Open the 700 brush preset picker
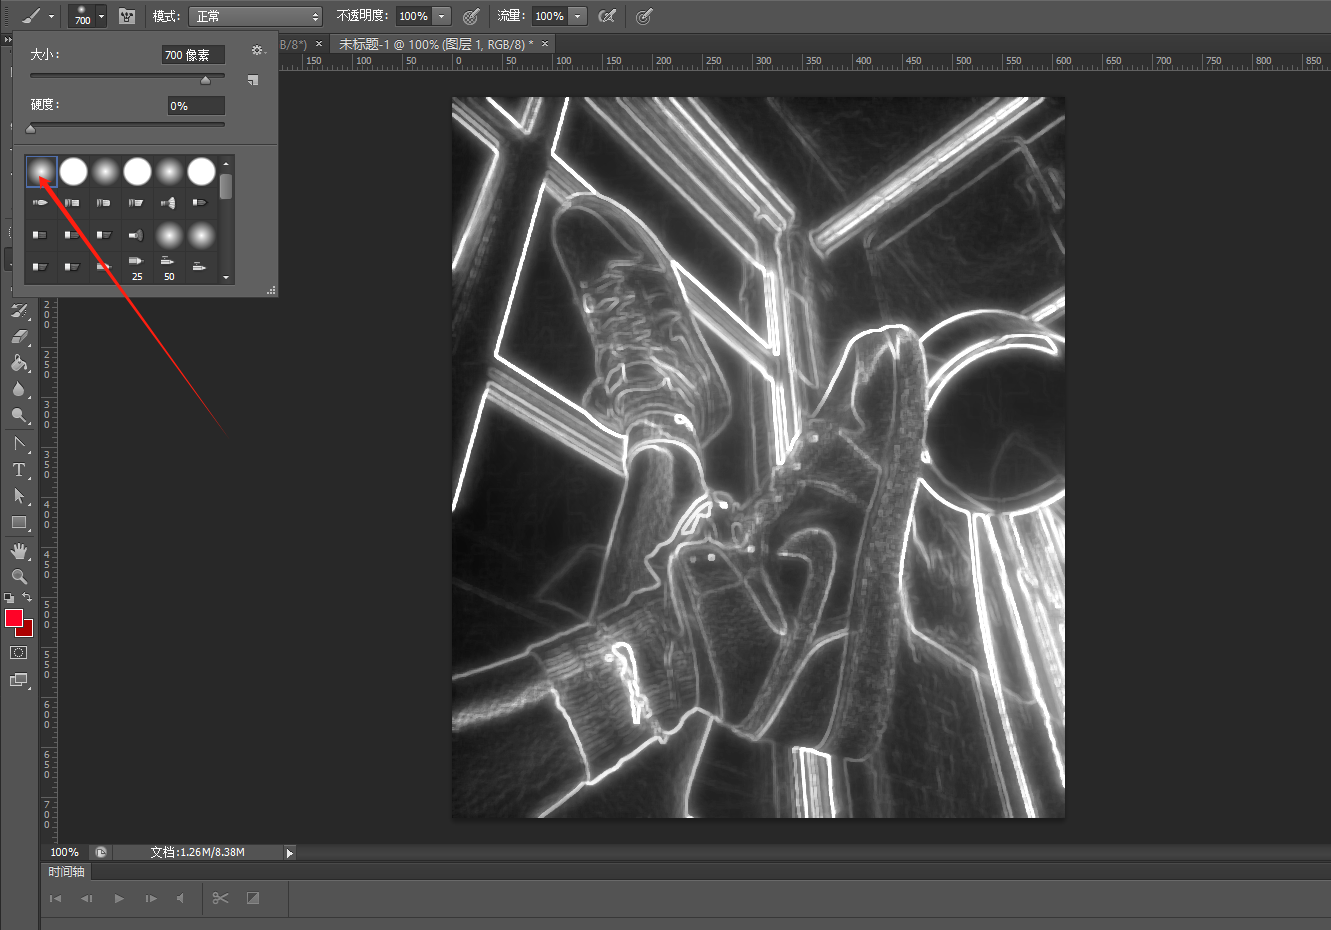This screenshot has width=1331, height=930. (87, 16)
